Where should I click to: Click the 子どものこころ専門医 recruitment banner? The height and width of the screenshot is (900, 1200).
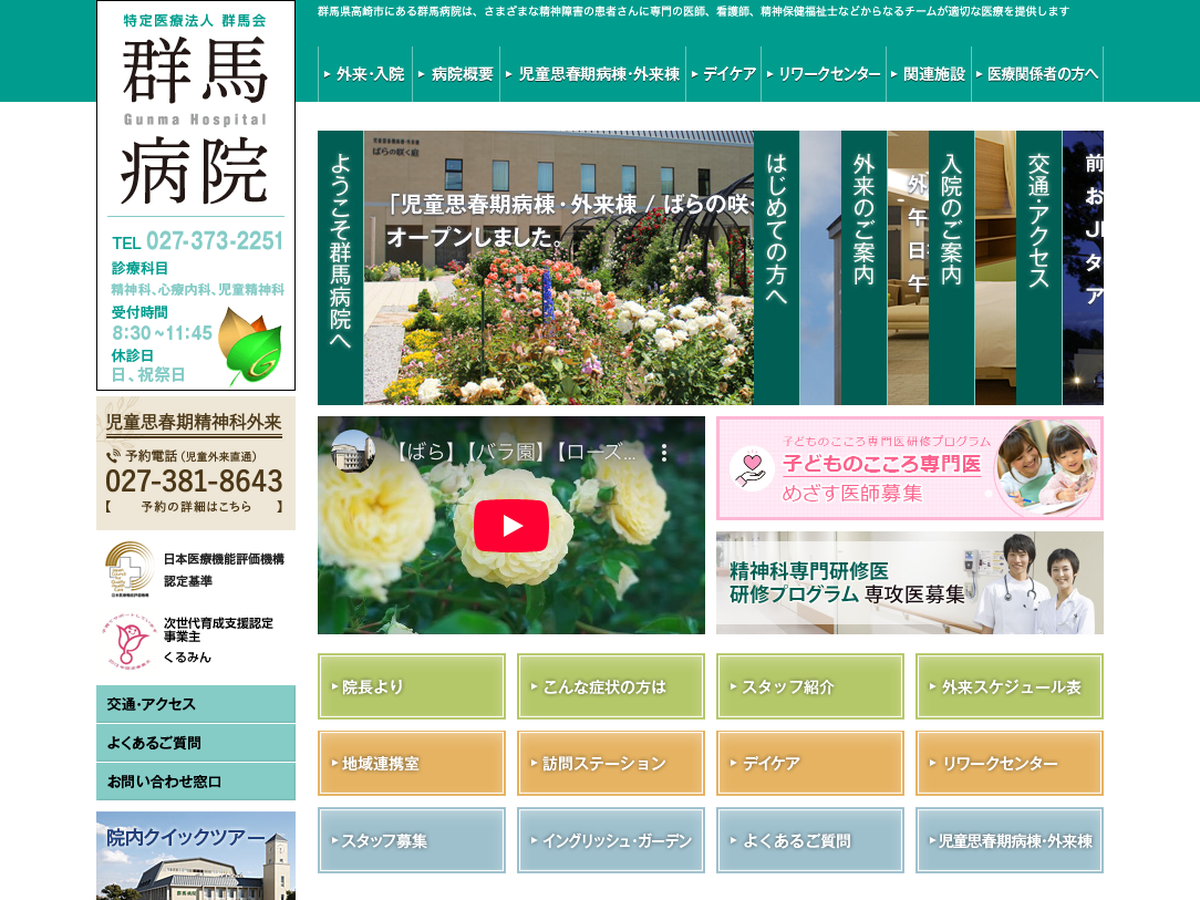coord(909,468)
